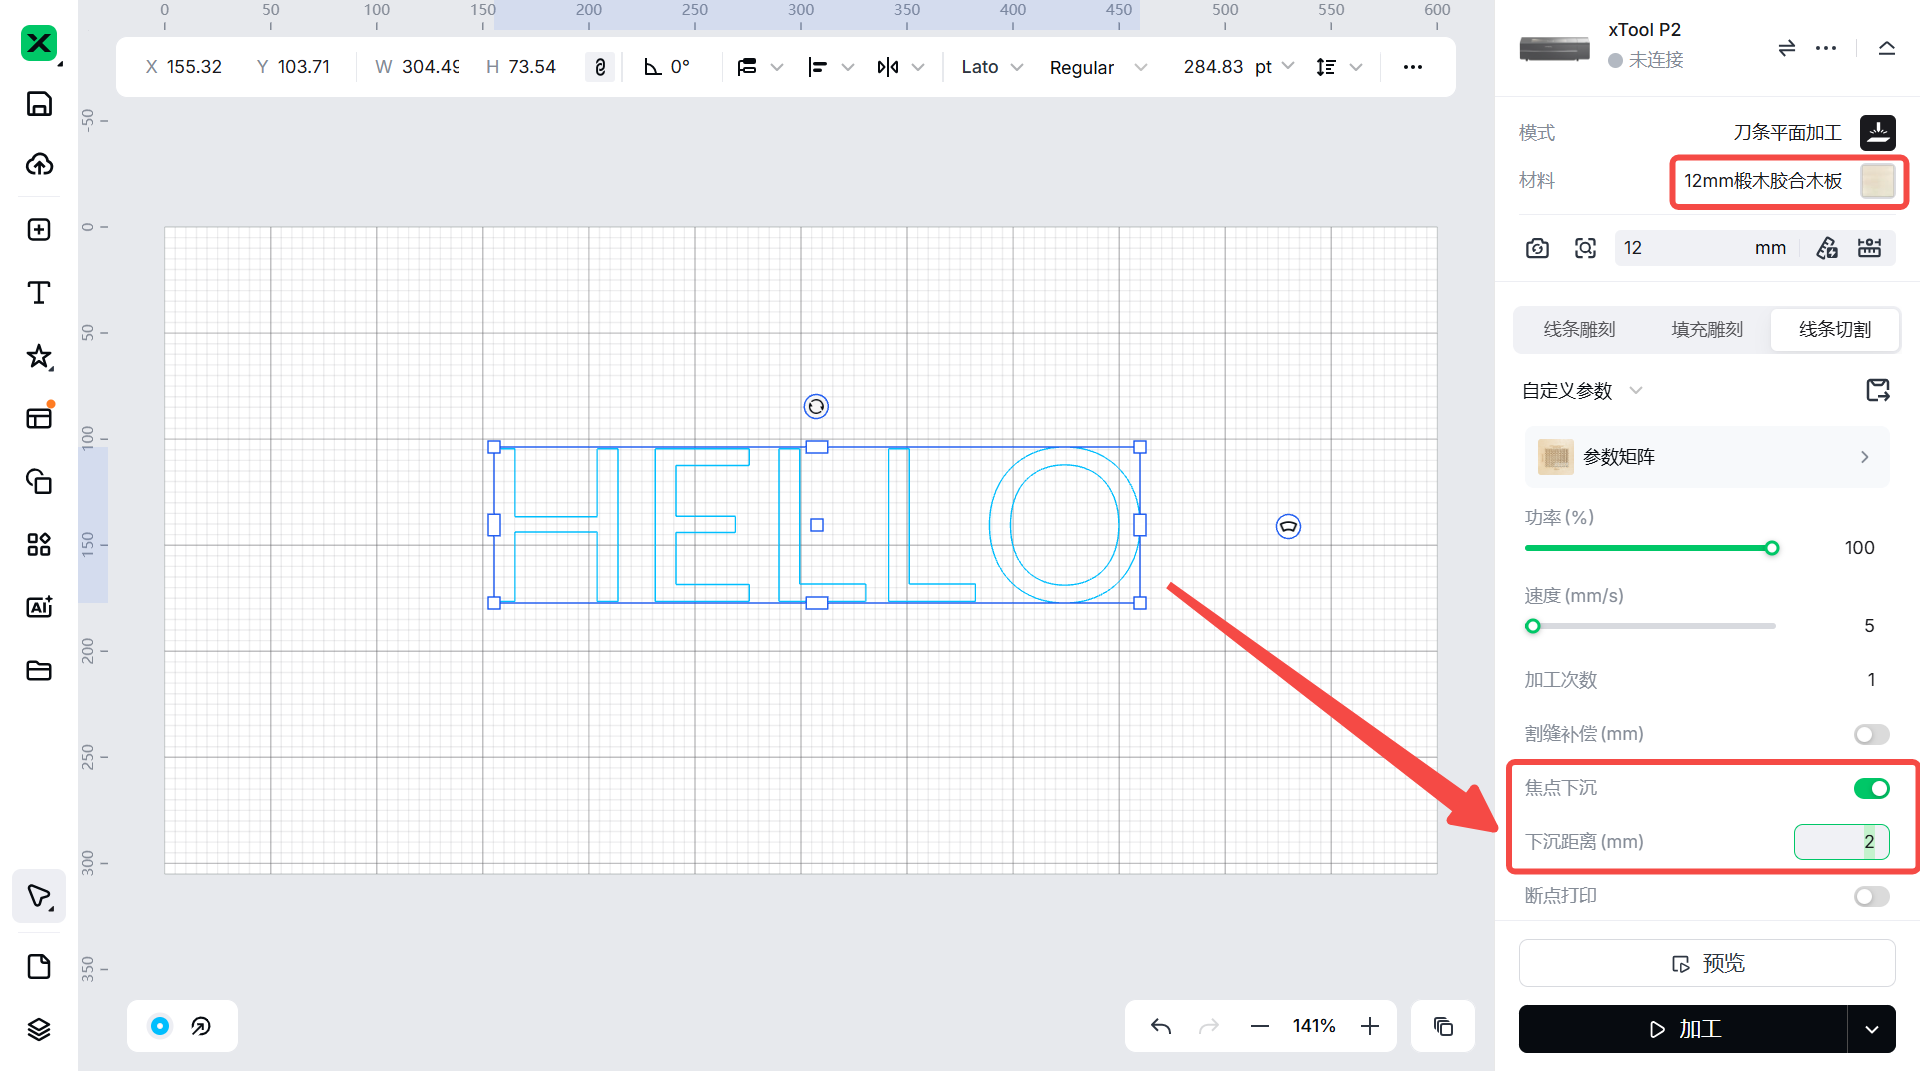Image resolution: width=1920 pixels, height=1071 pixels.
Task: Turn on the 断点打印 toggle
Action: tap(1871, 896)
